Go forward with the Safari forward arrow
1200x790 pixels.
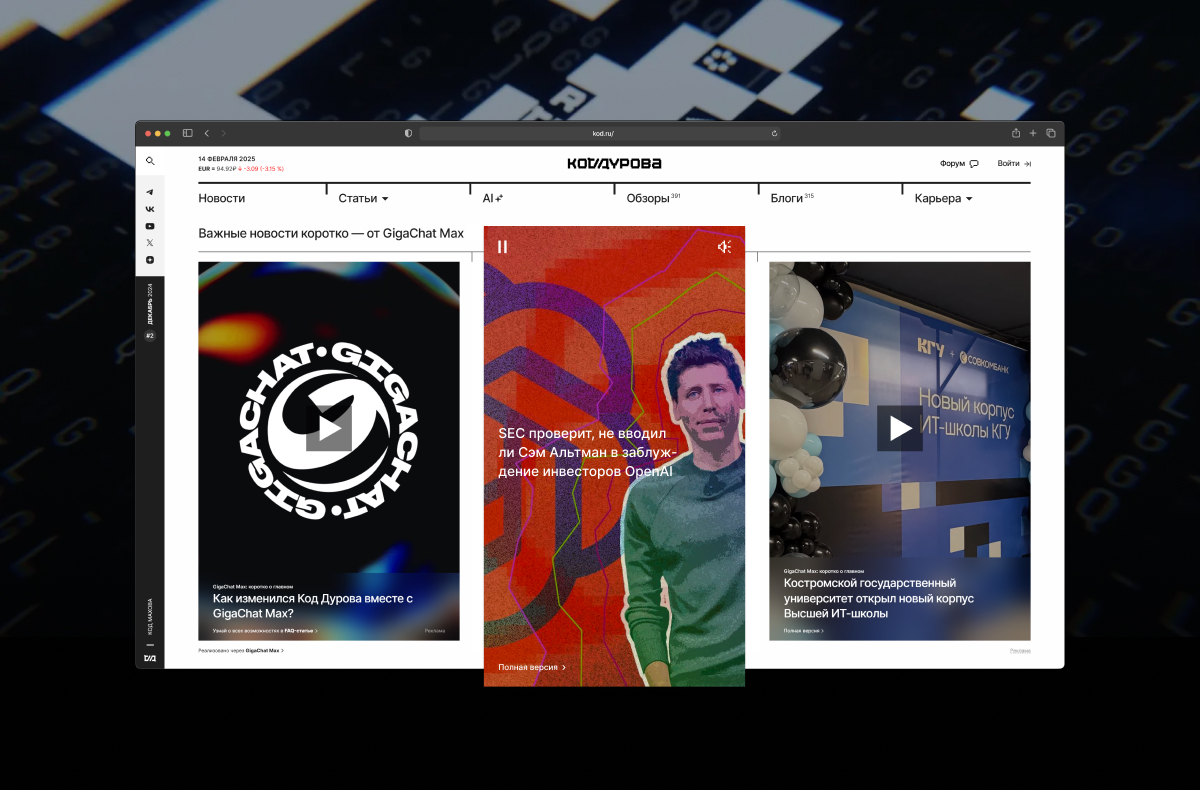click(223, 133)
